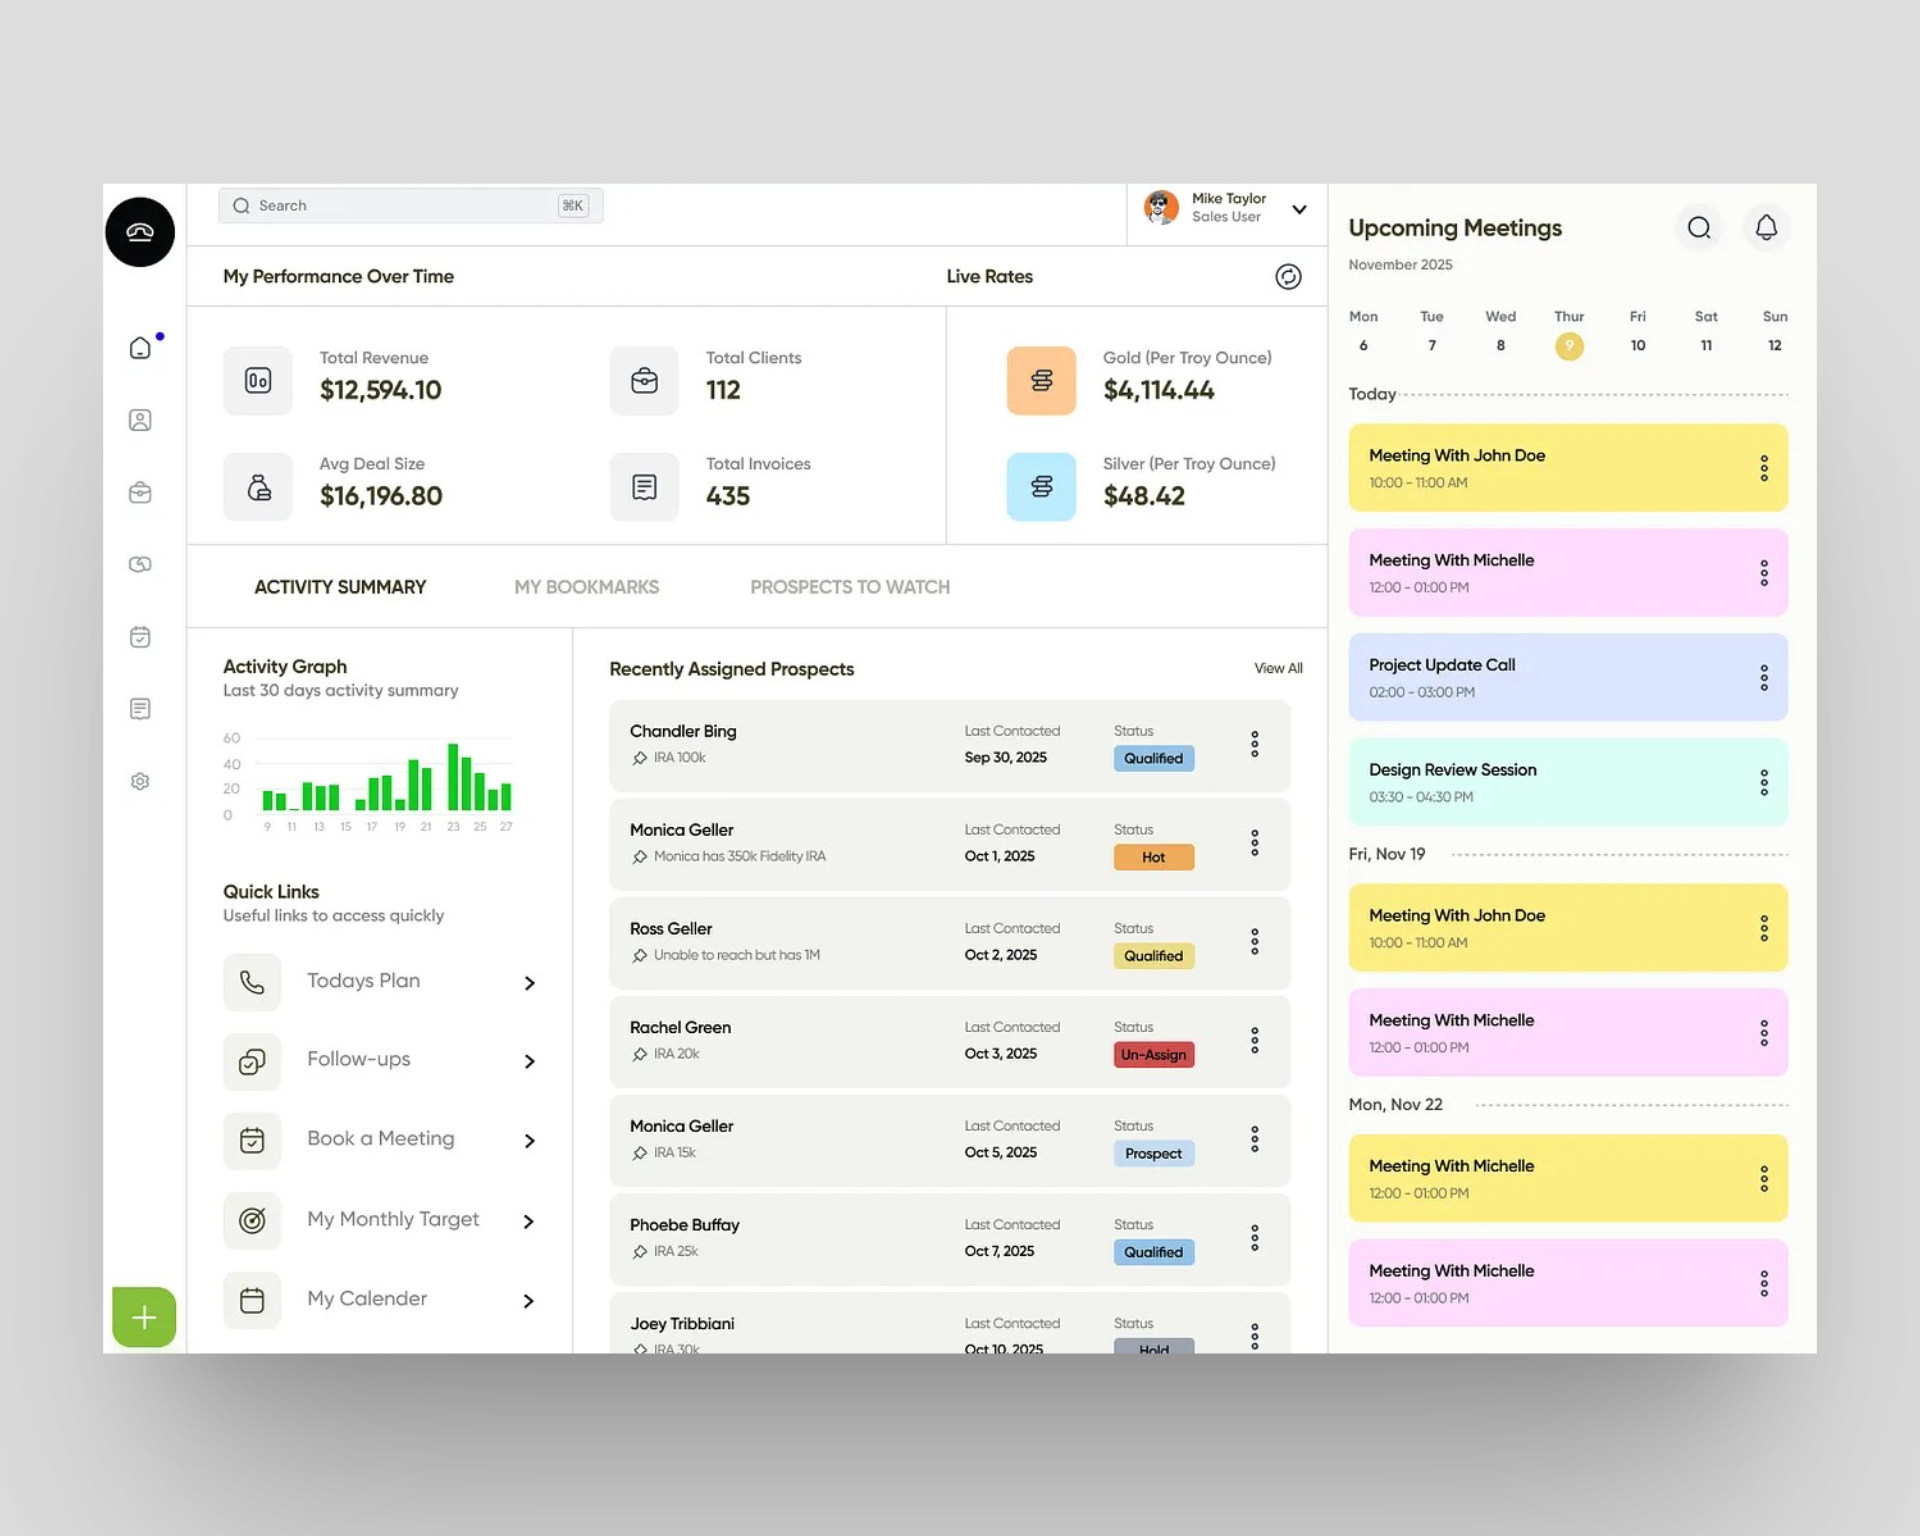The width and height of the screenshot is (1920, 1536).
Task: Open My Calender quick link
Action: [x=380, y=1300]
